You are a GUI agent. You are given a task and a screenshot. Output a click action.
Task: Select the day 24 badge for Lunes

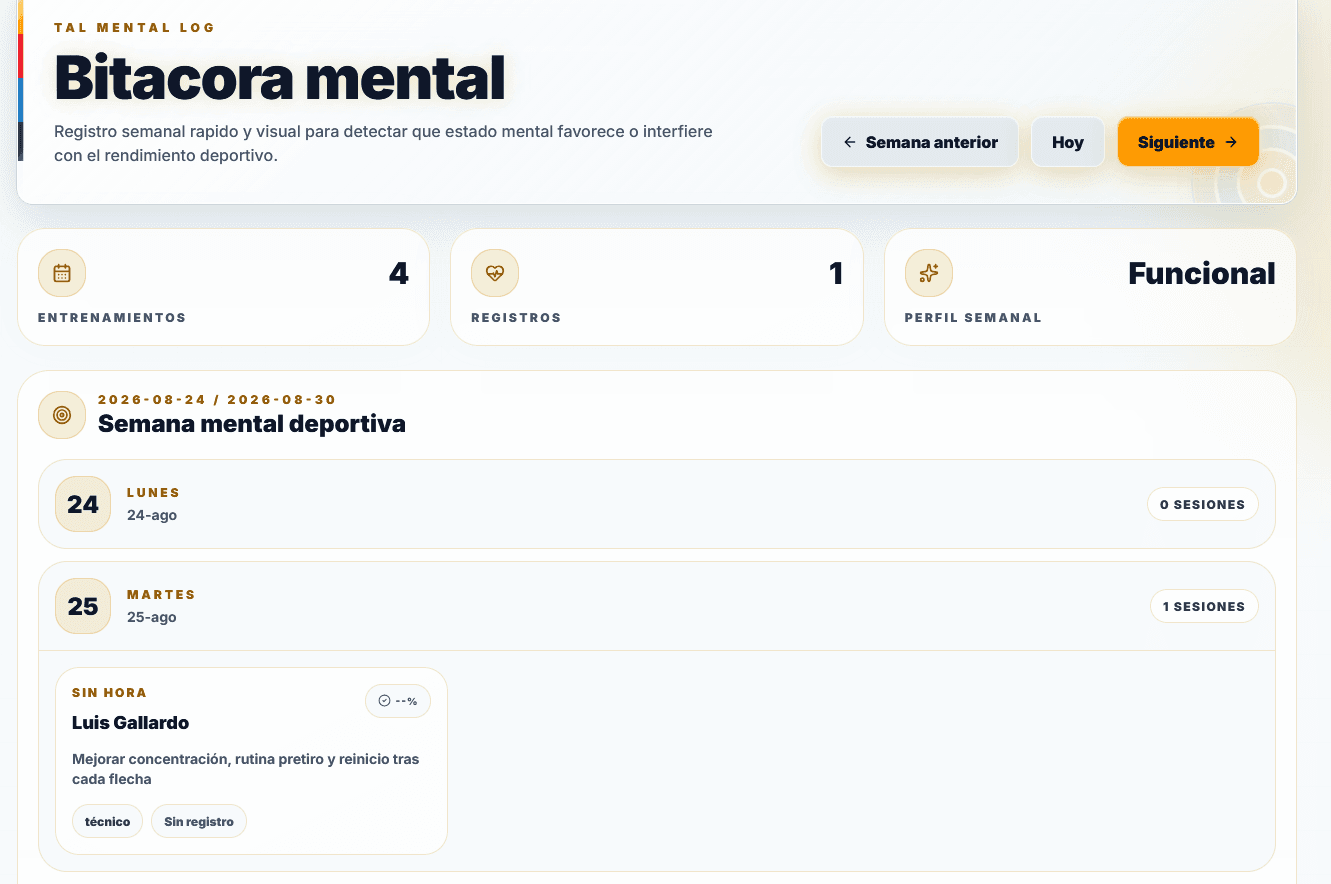point(83,504)
